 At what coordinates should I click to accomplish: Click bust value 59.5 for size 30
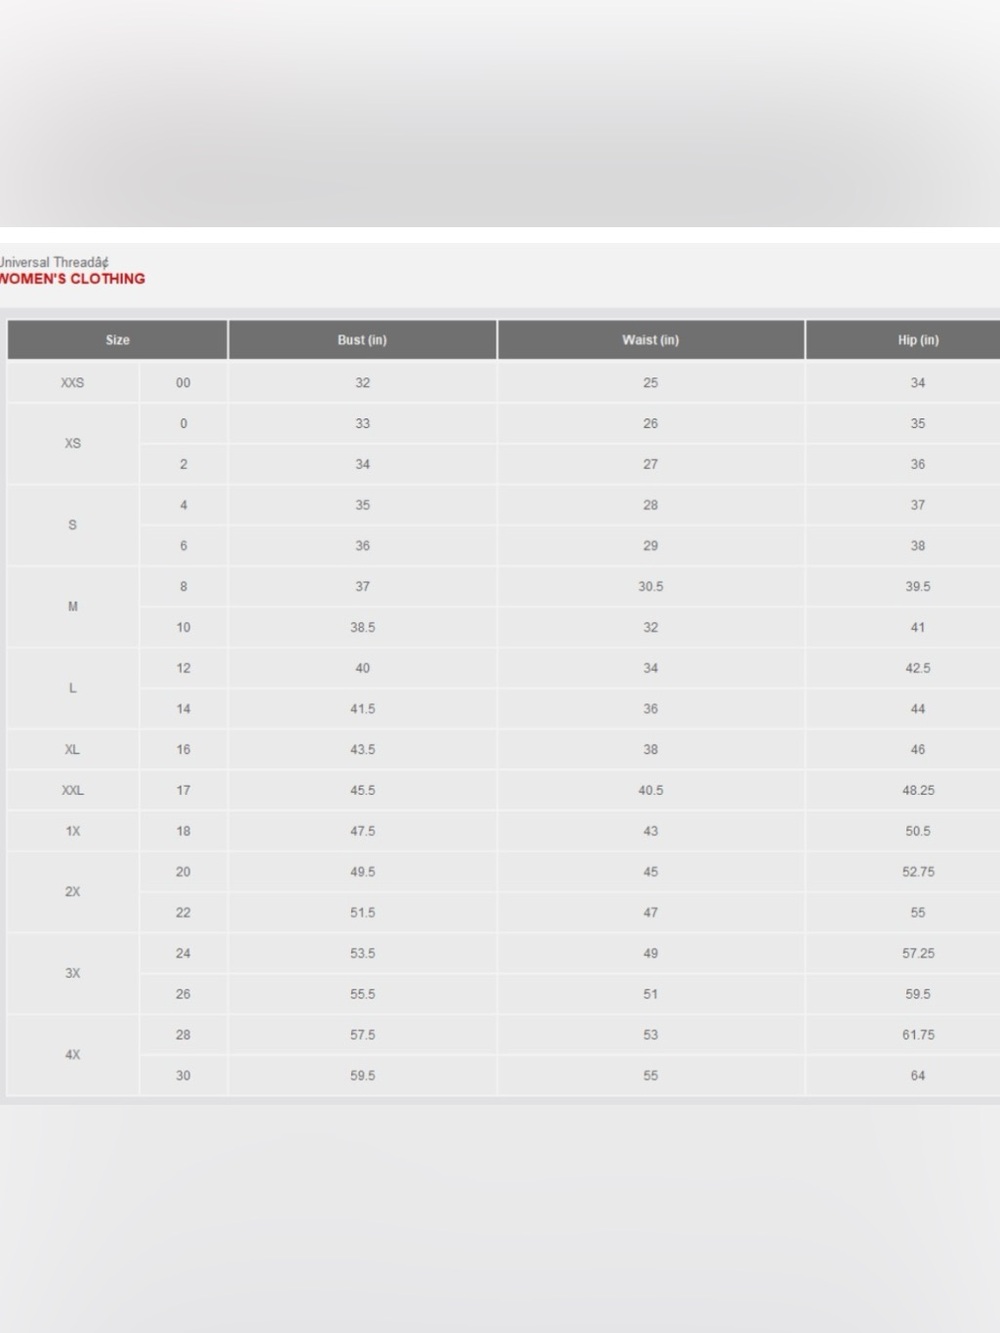click(362, 1076)
